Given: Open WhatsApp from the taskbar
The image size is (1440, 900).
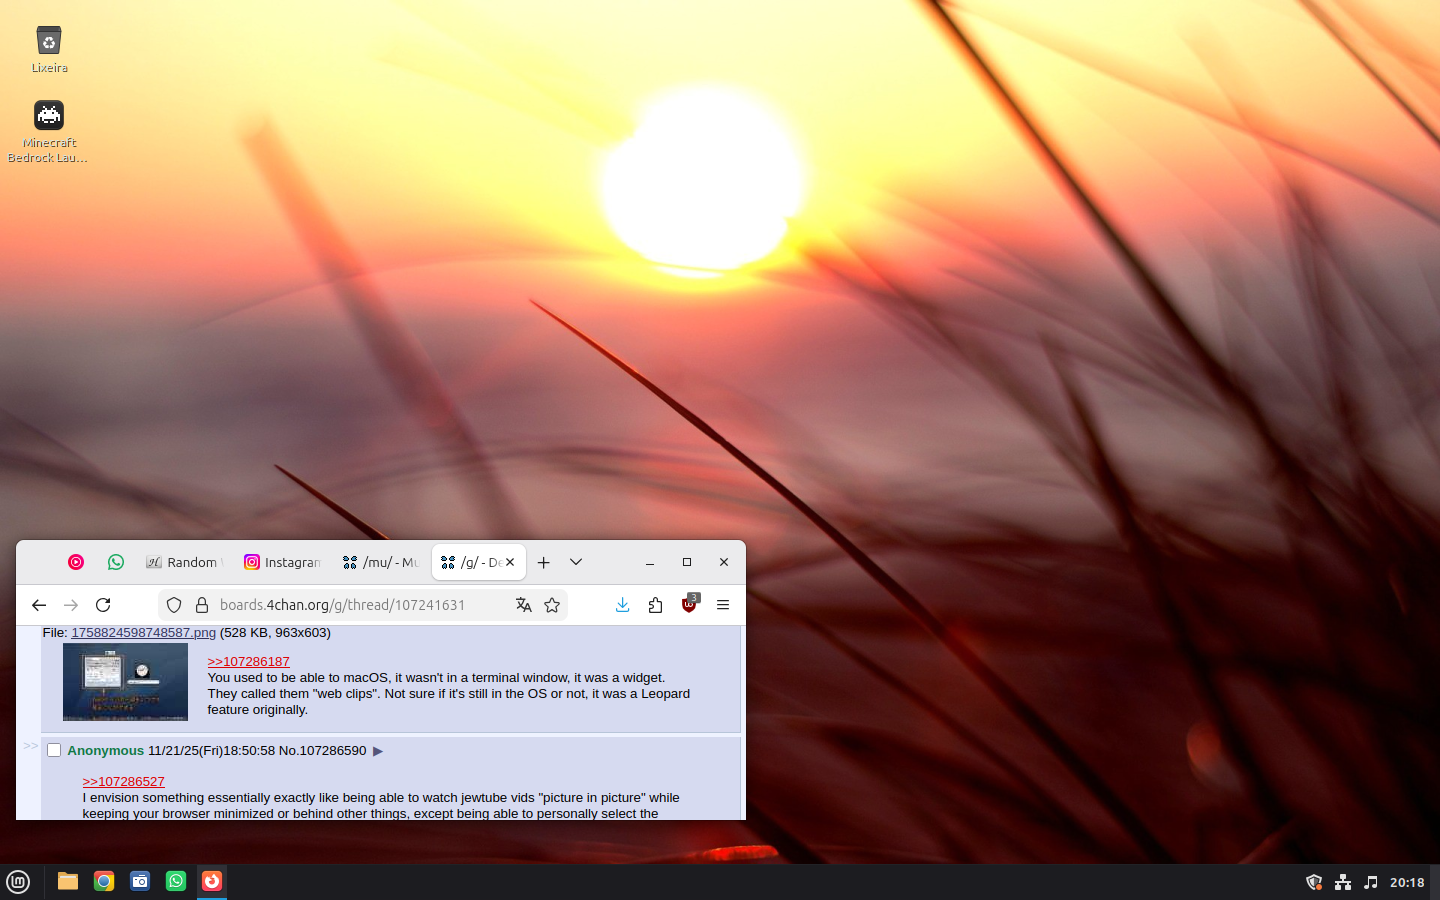Looking at the screenshot, I should [x=176, y=881].
